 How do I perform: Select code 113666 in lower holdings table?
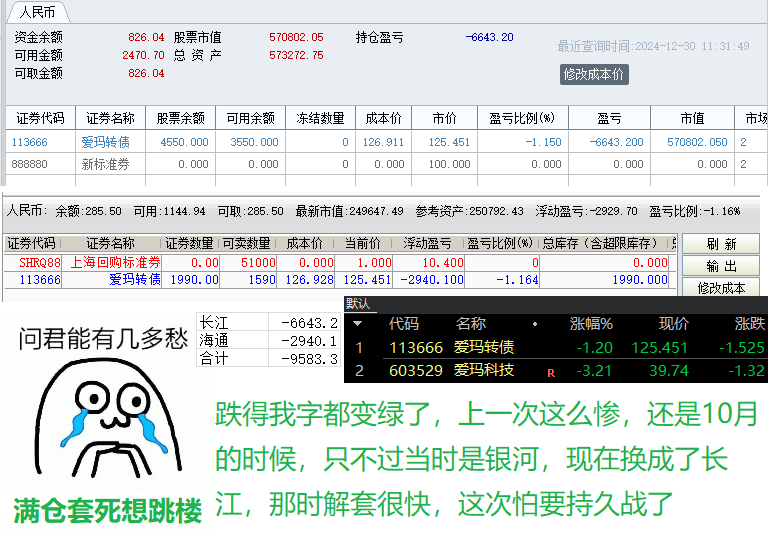40,280
